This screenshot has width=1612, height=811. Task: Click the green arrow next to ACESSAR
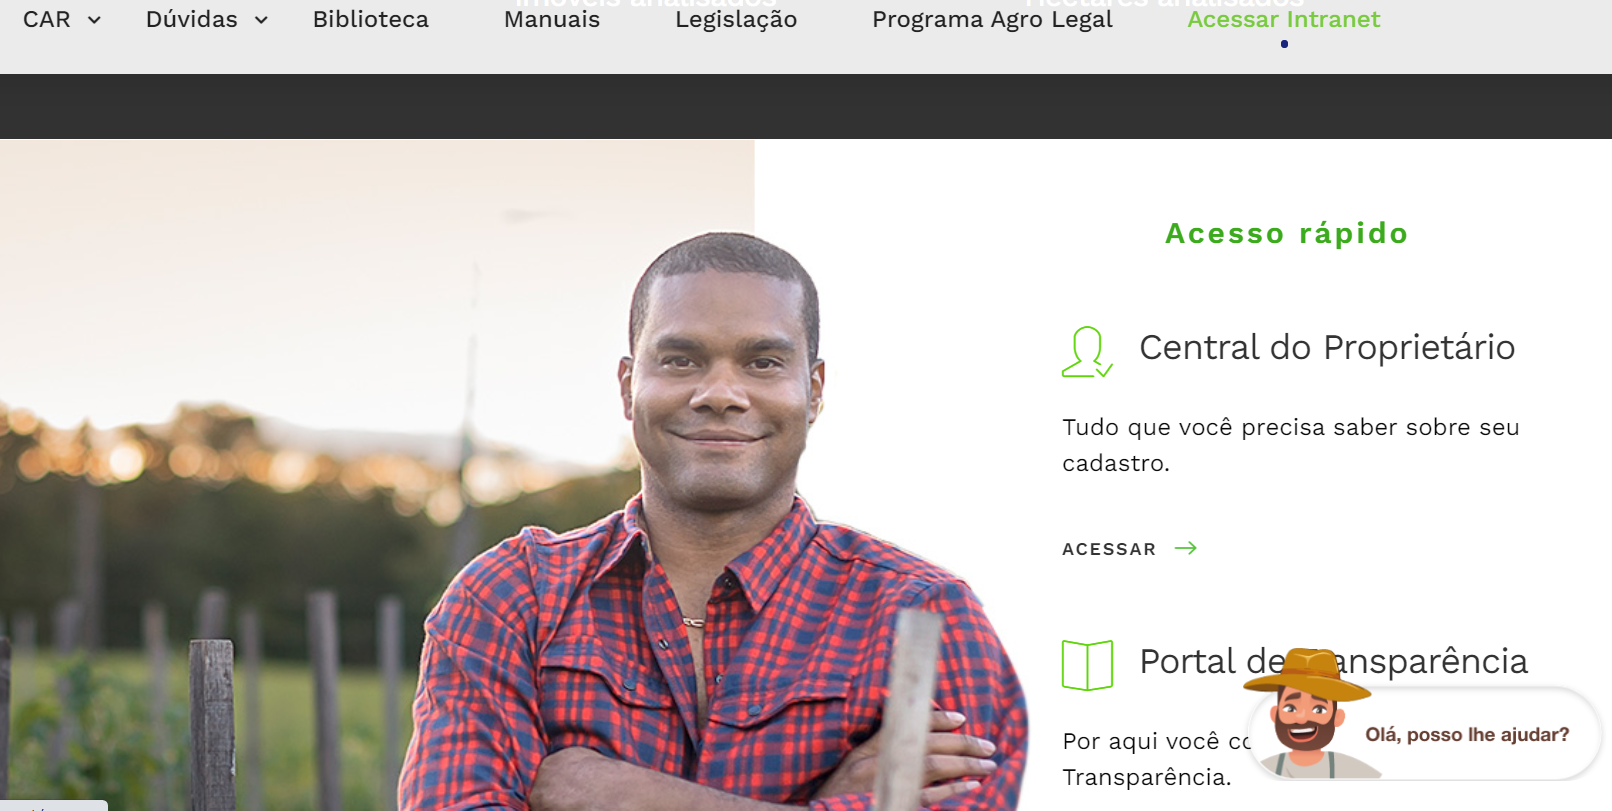tap(1186, 548)
